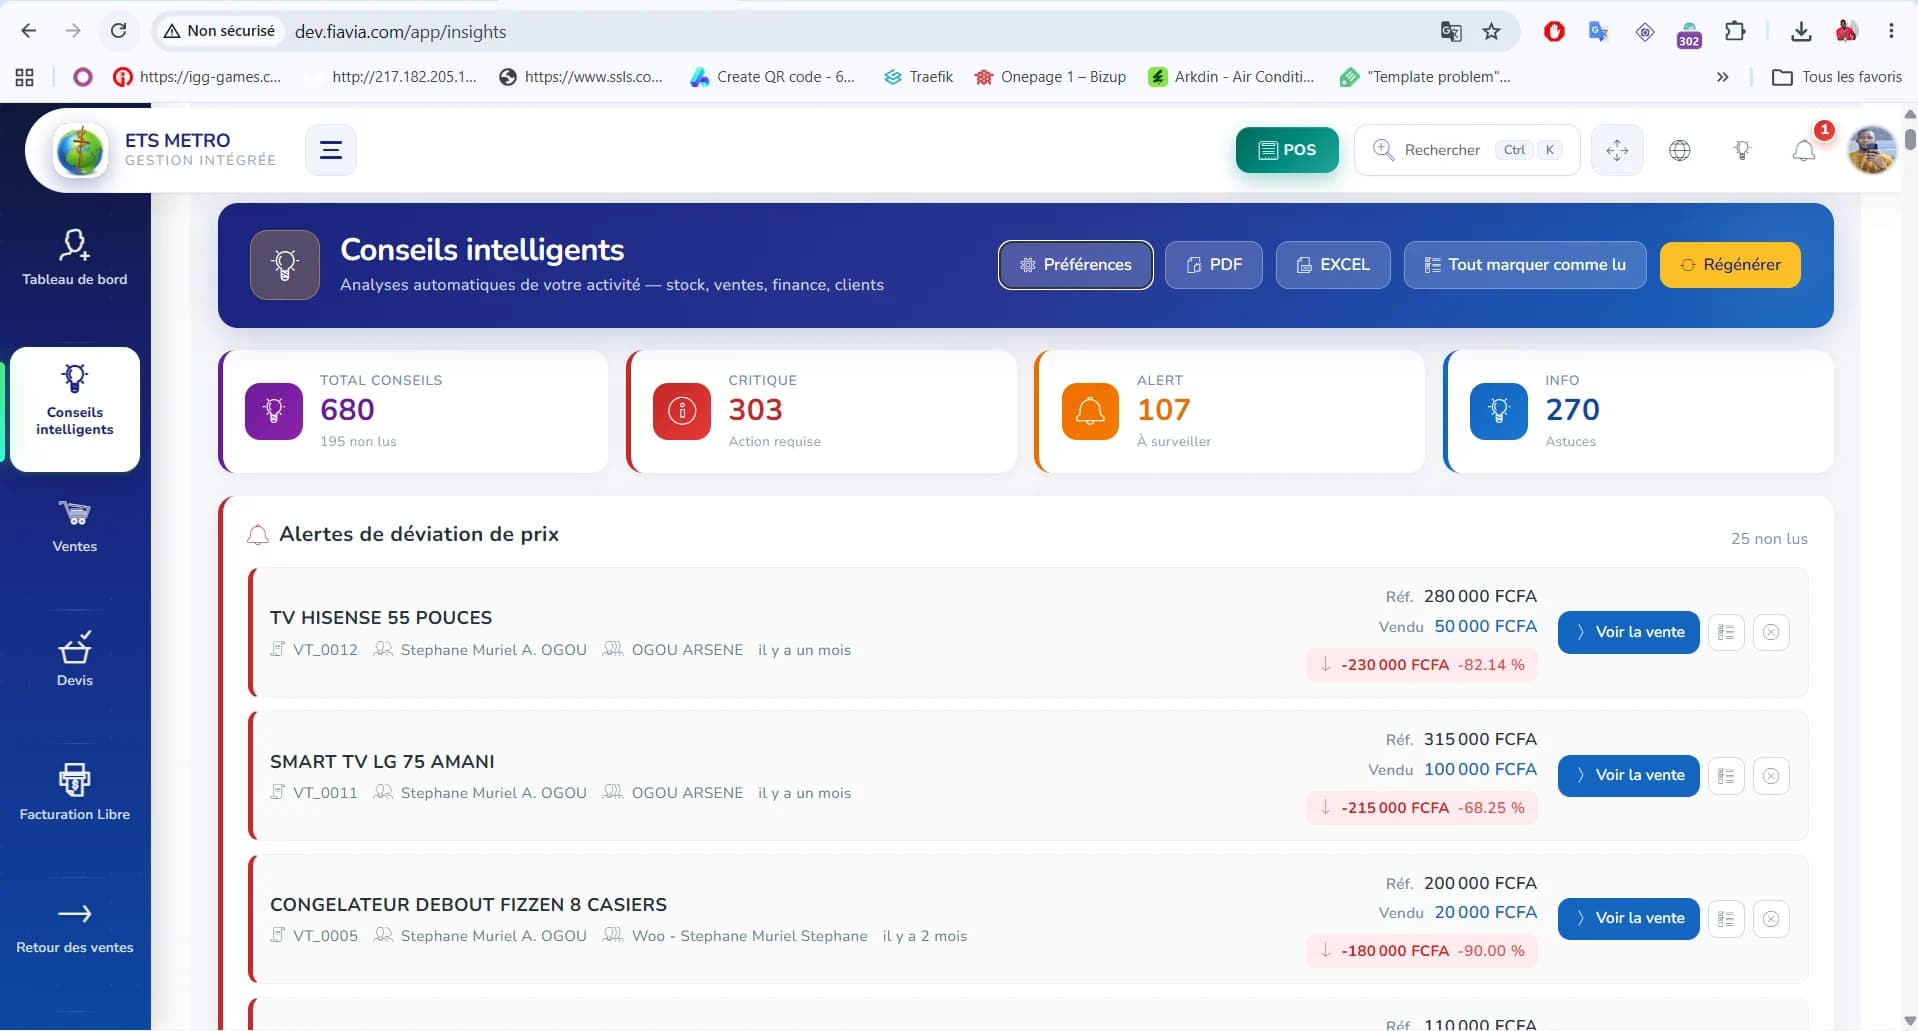This screenshot has width=1918, height=1031.
Task: Click Voir la vente for TV HISENSE
Action: [x=1628, y=632]
